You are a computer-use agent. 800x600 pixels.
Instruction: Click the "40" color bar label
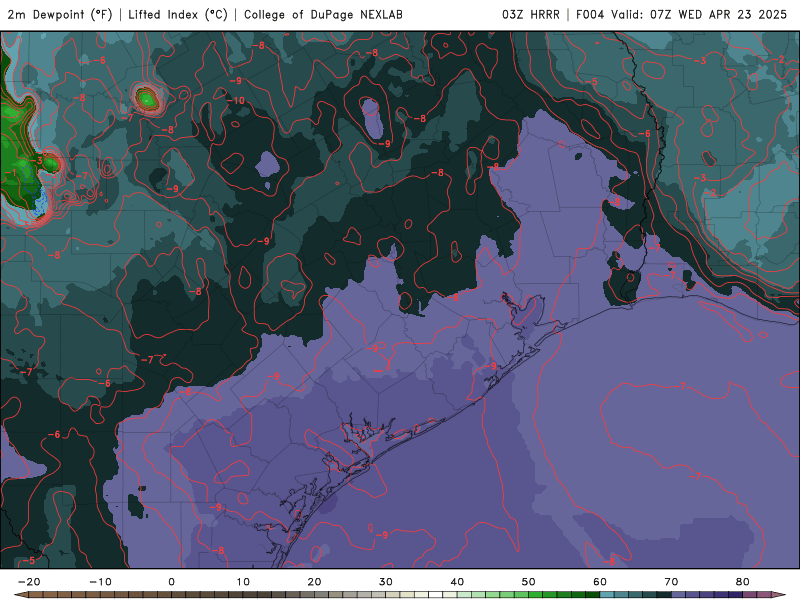(457, 582)
